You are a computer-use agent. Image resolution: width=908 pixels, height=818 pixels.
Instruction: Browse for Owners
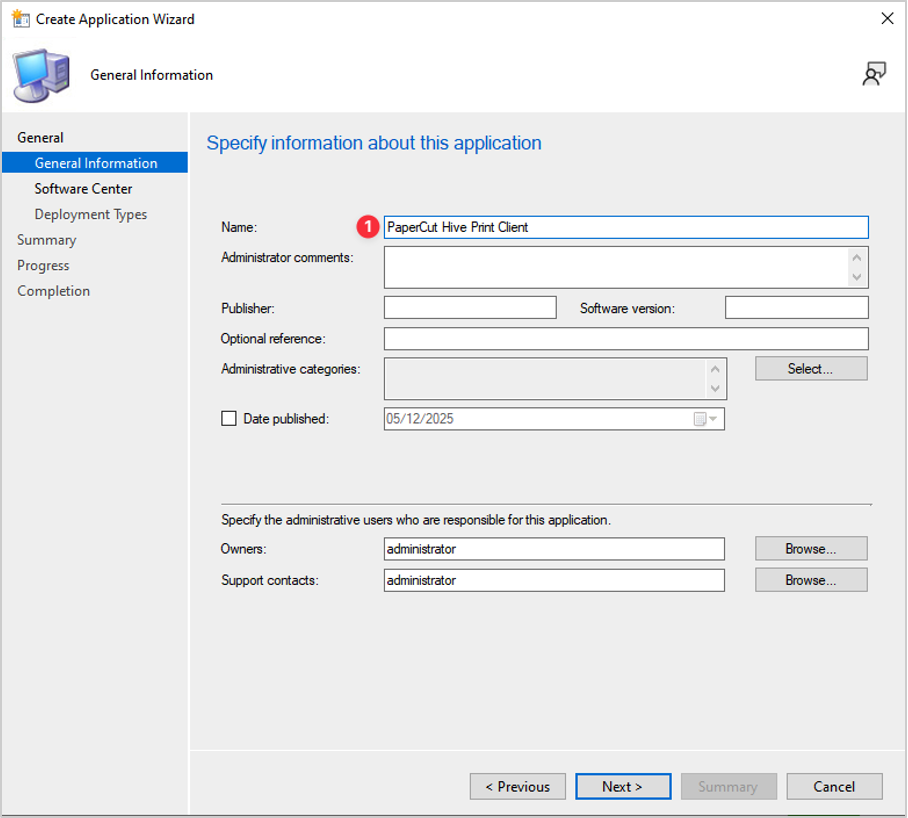tap(811, 548)
